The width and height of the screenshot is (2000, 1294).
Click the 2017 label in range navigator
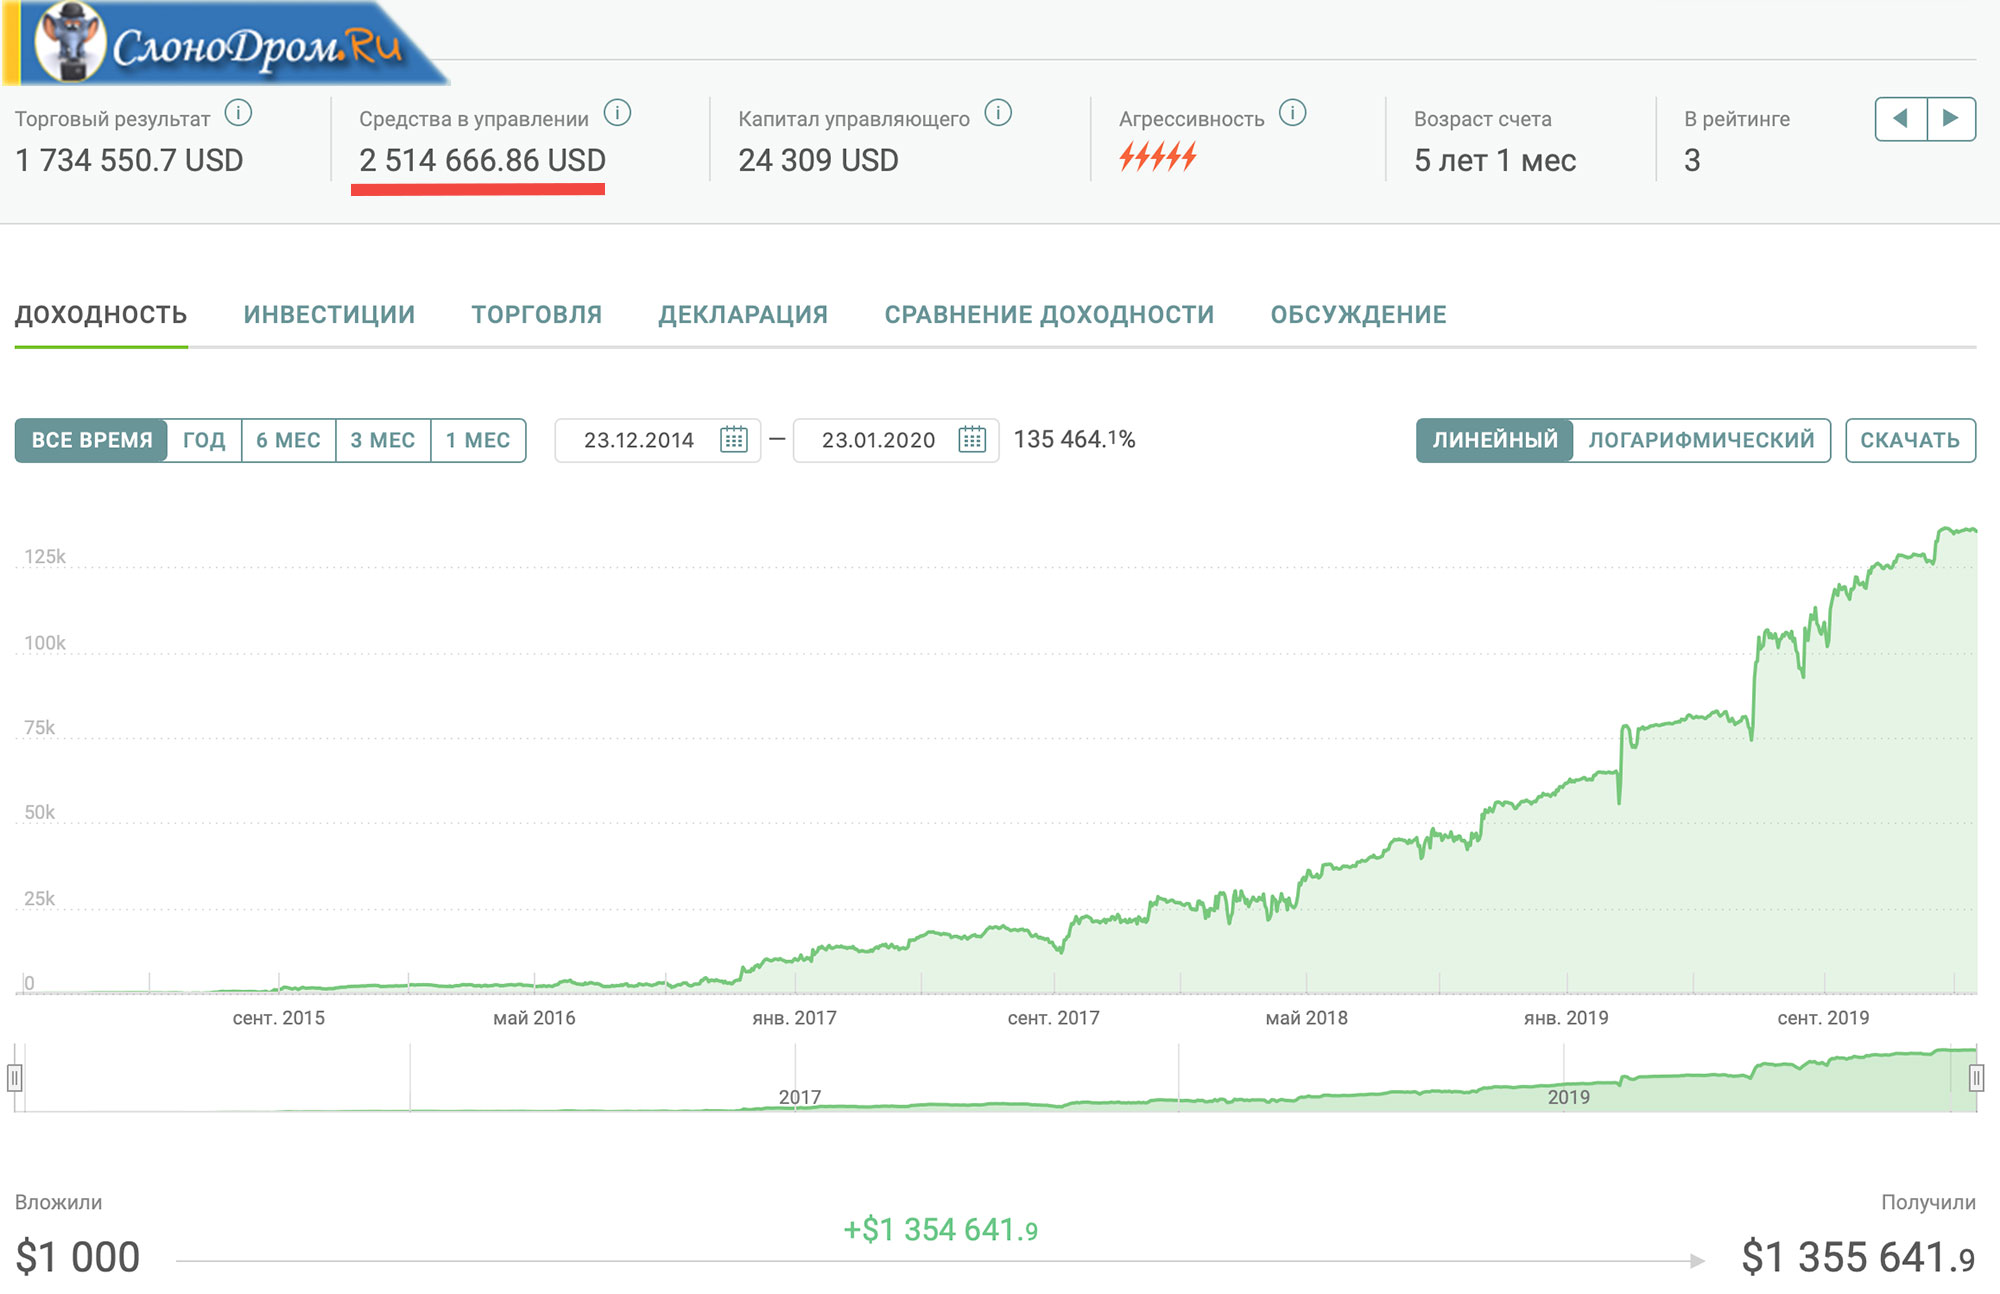pyautogui.click(x=799, y=1097)
